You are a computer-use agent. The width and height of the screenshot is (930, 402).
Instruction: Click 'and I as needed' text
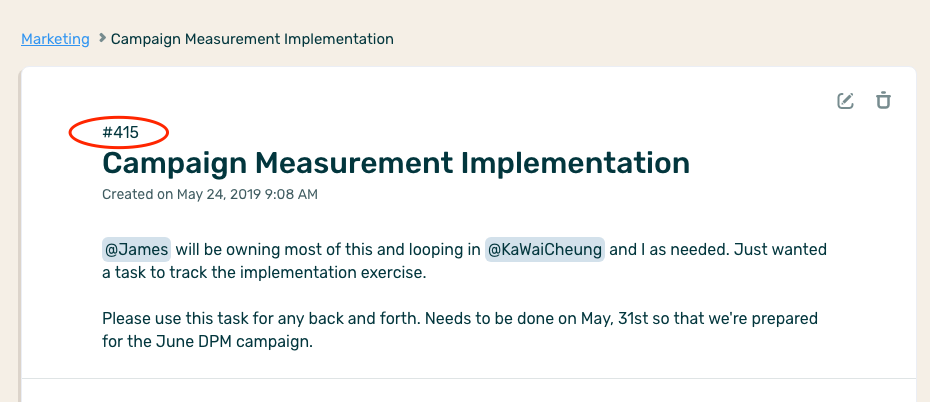point(668,249)
